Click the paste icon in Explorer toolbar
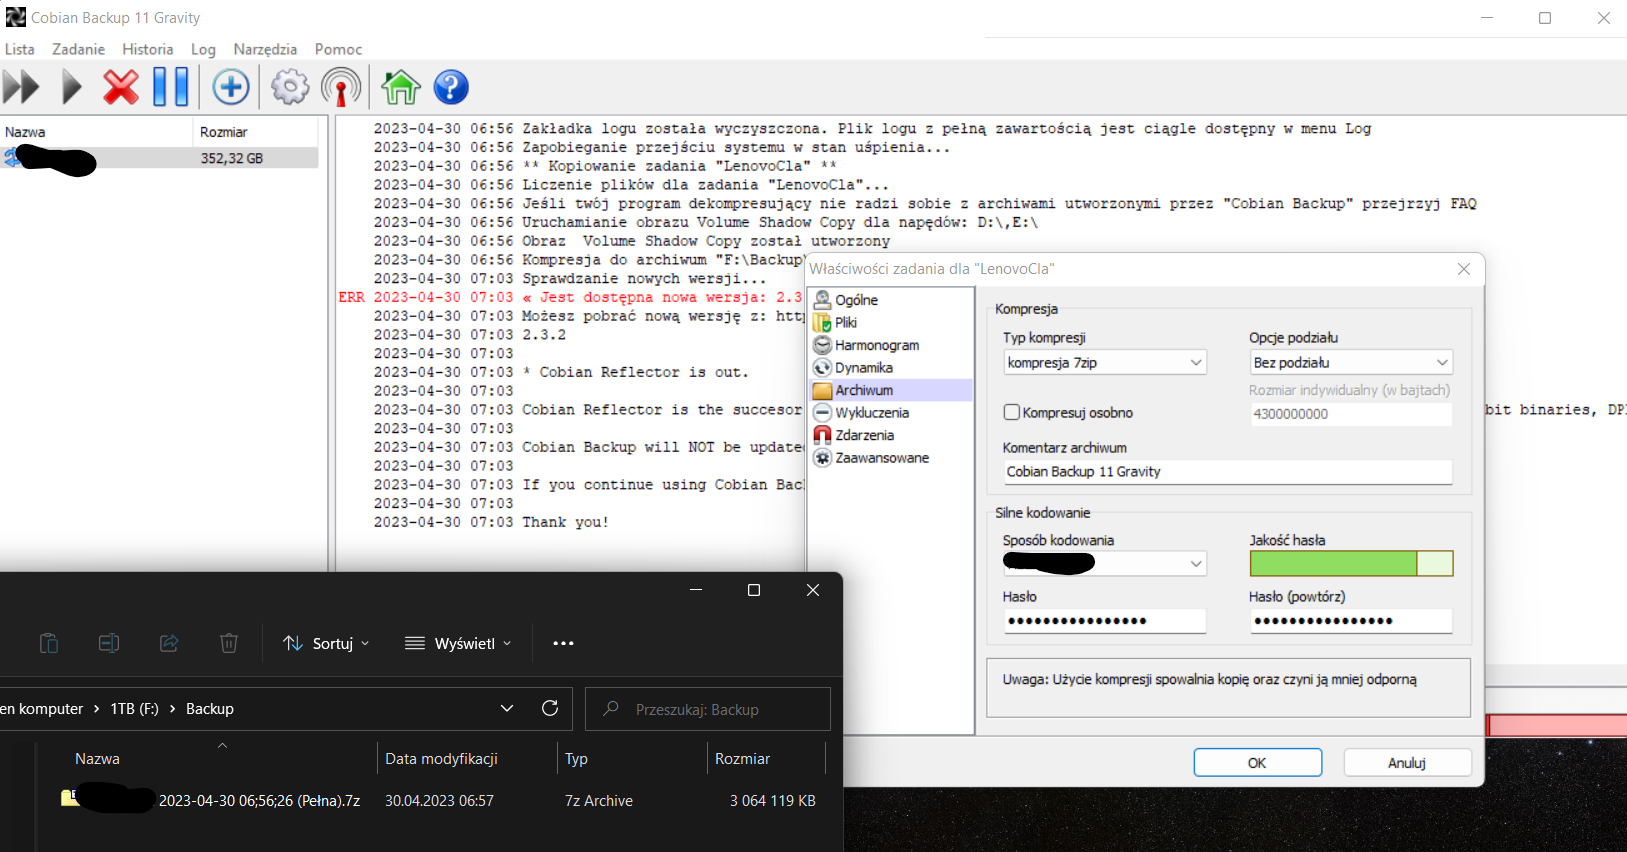1627x852 pixels. pos(49,643)
